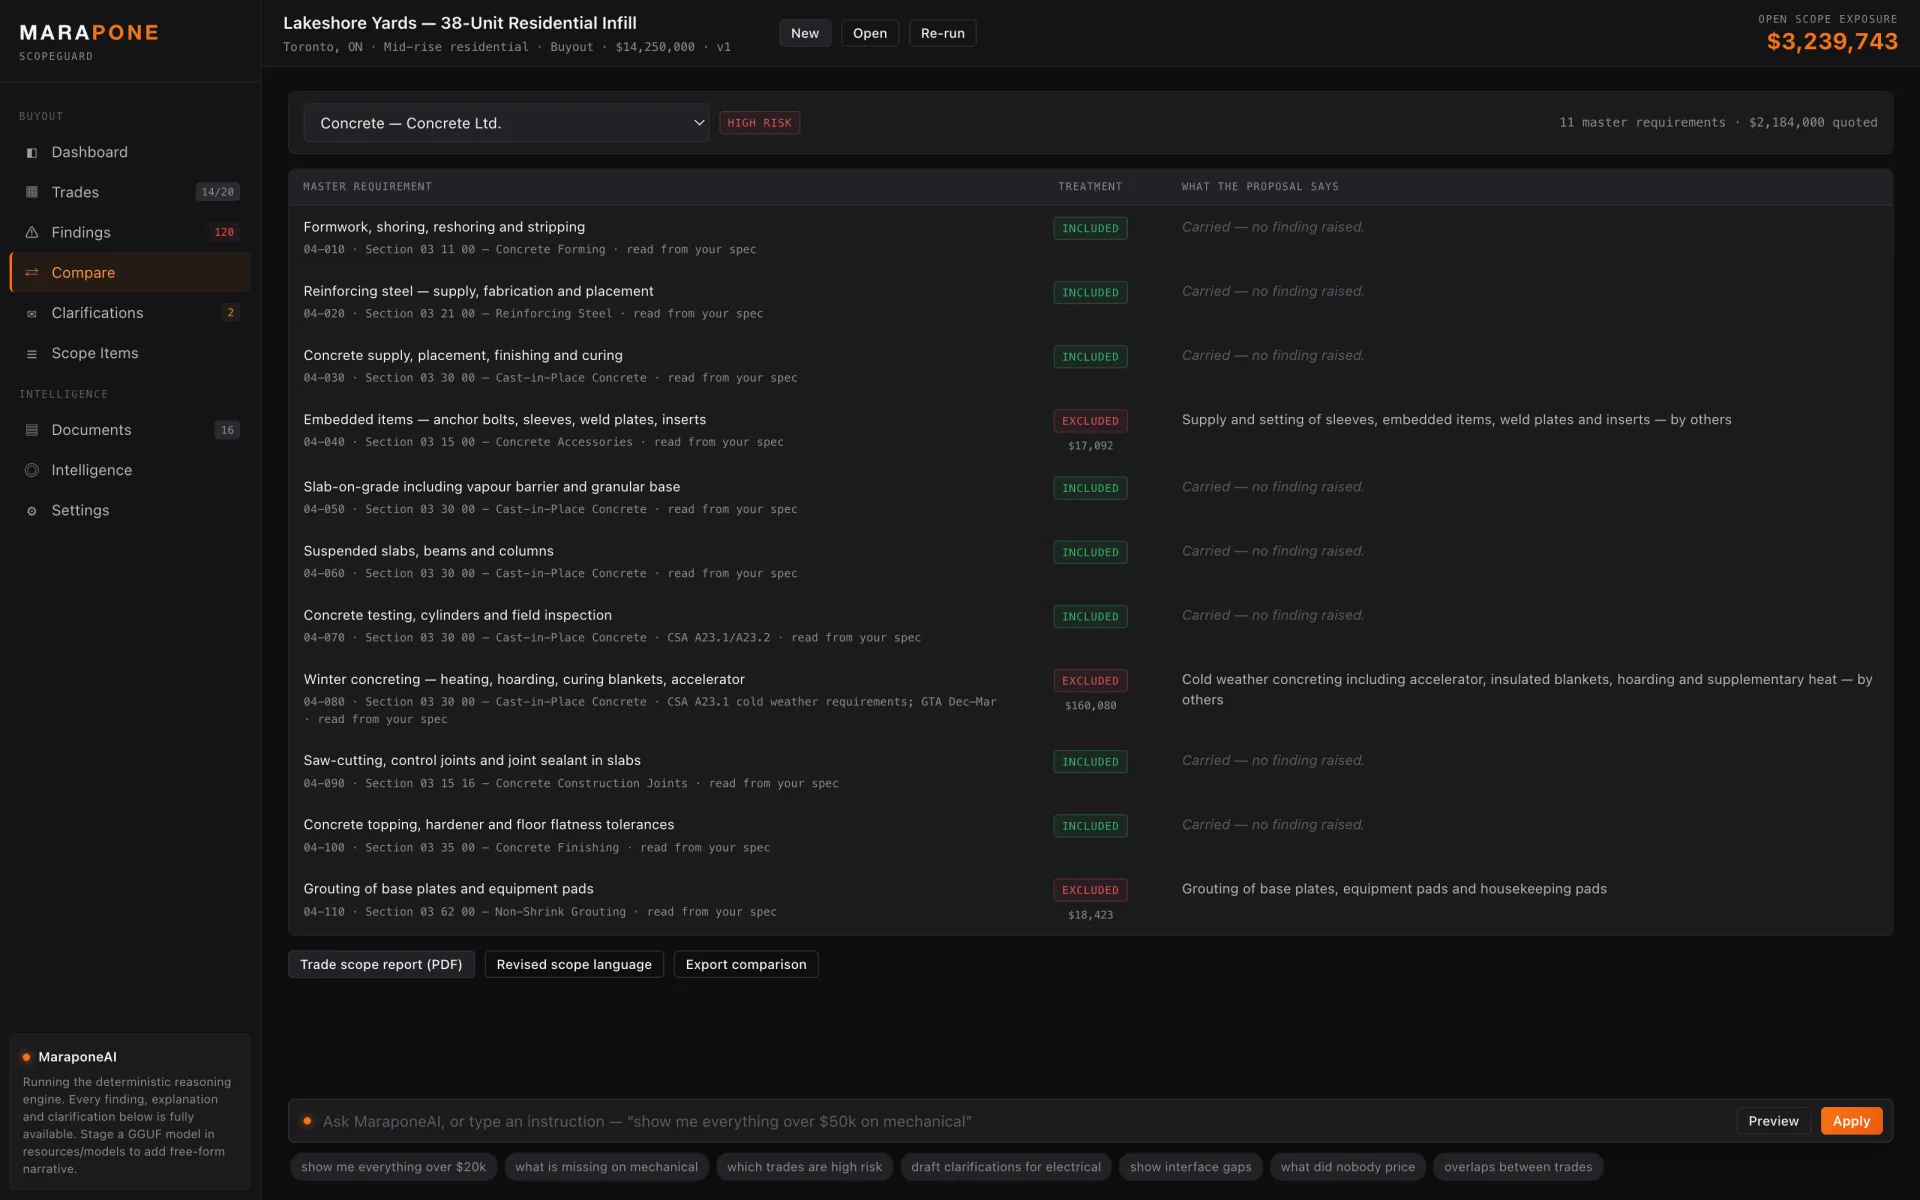The height and width of the screenshot is (1200, 1920).
Task: Click the Findings warning triangle icon
Action: [x=32, y=232]
